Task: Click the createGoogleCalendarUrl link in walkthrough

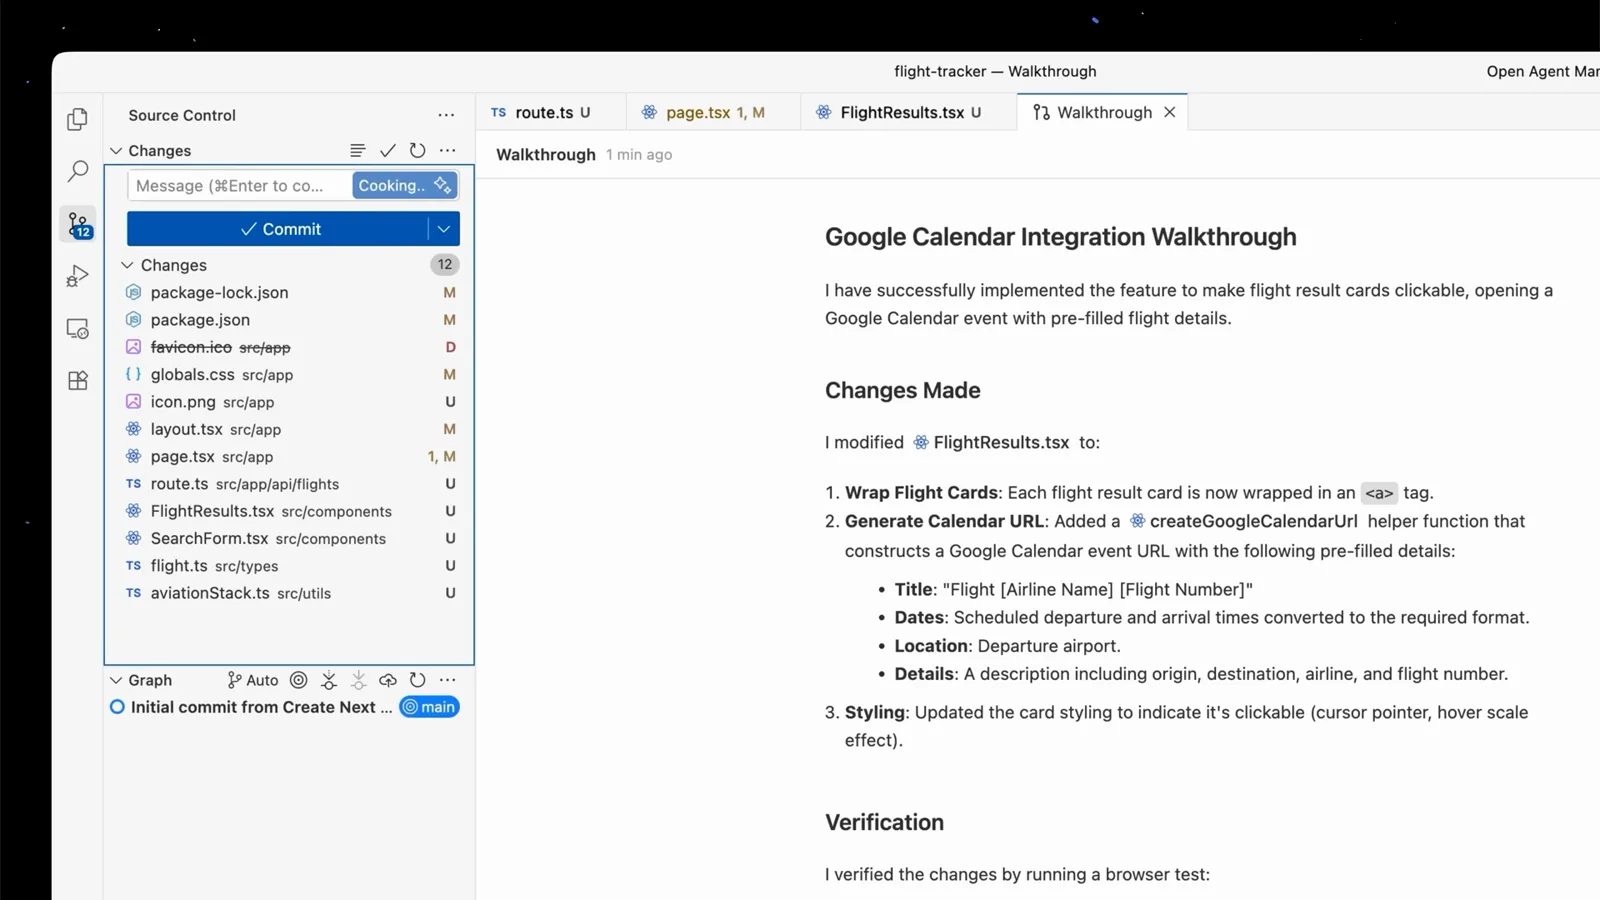Action: 1244,521
